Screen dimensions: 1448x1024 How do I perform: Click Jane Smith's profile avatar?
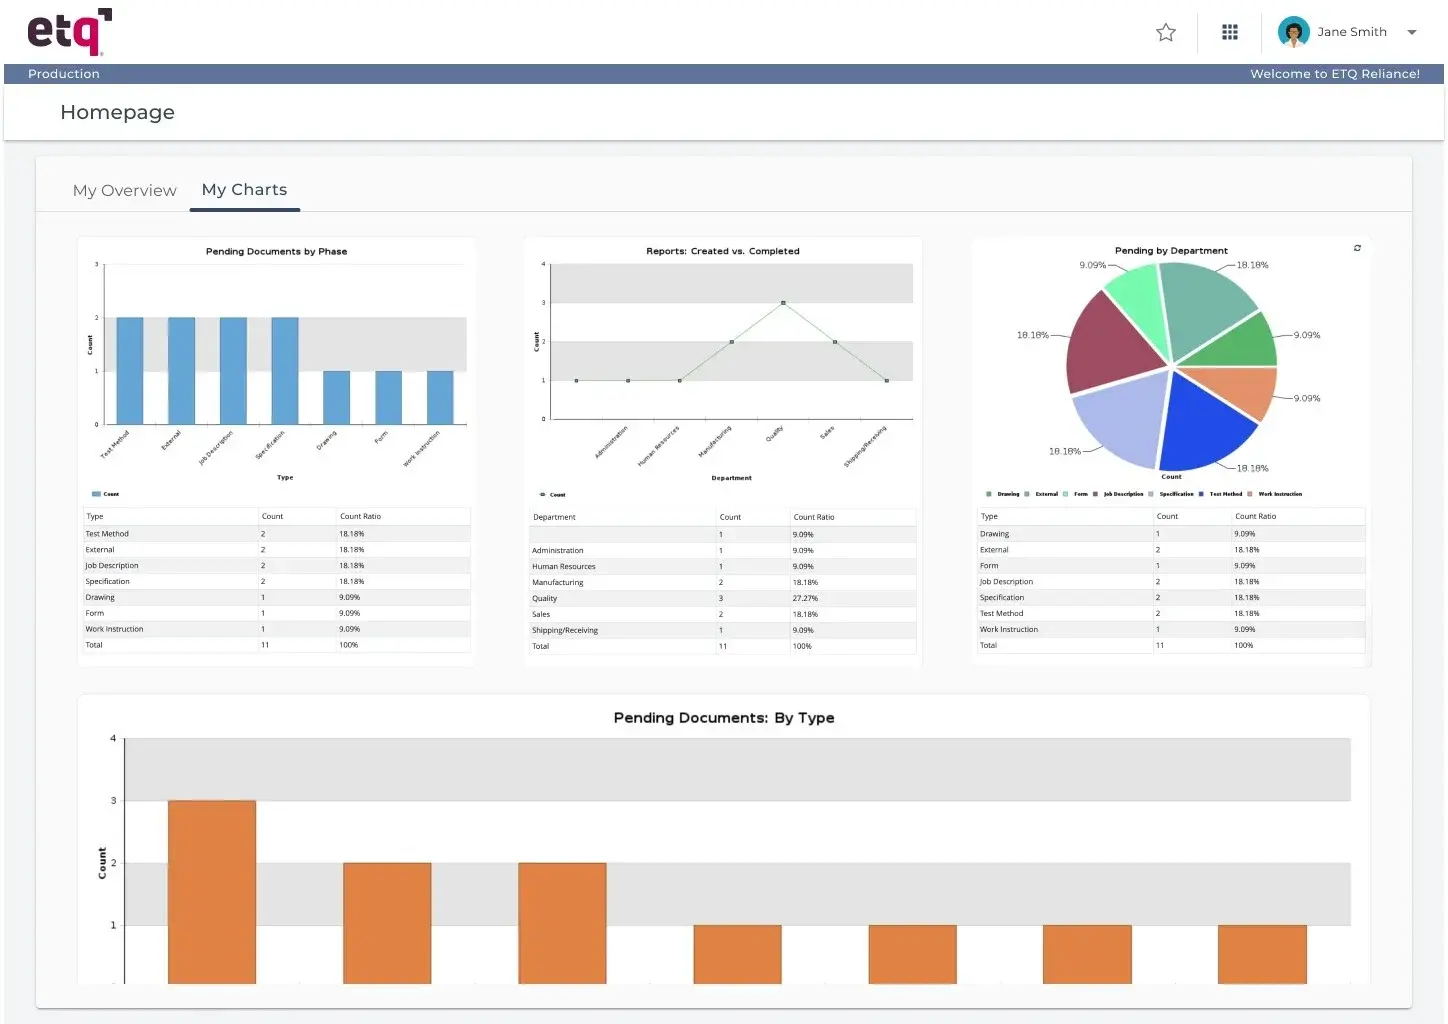tap(1293, 31)
